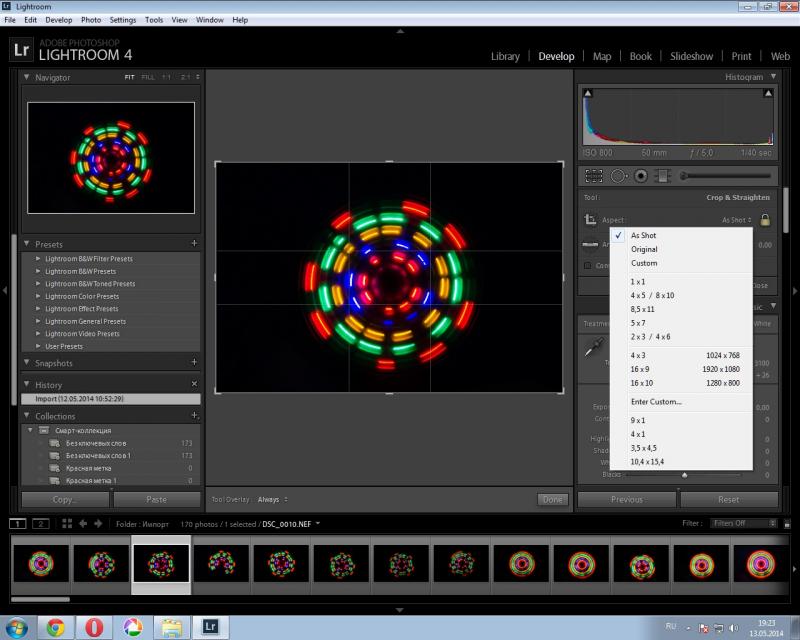The image size is (800, 640).
Task: Clear History with the X icon
Action: pyautogui.click(x=194, y=384)
